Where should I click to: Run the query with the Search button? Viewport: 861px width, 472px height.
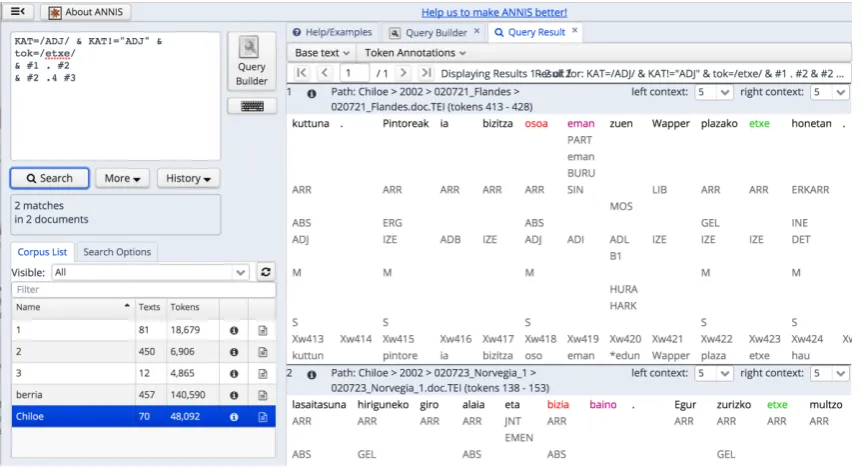[49, 178]
